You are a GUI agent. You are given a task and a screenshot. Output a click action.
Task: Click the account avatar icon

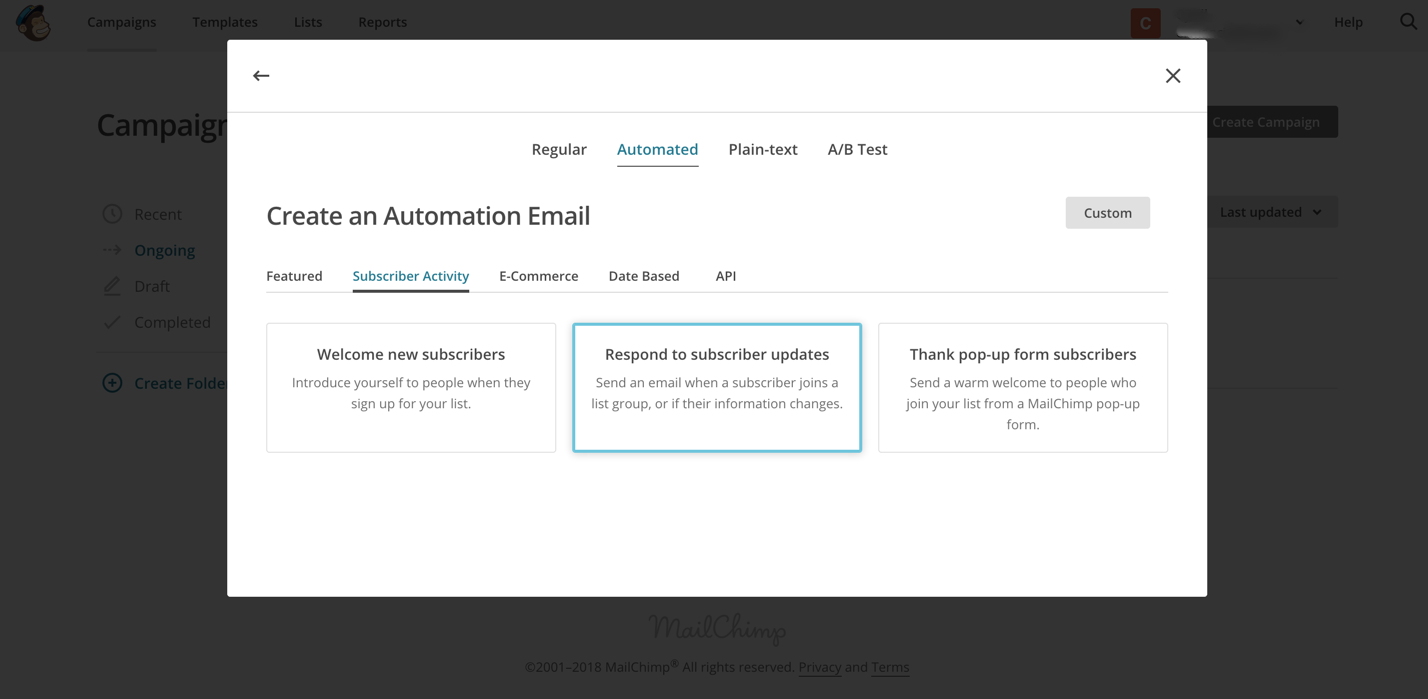(x=1145, y=22)
